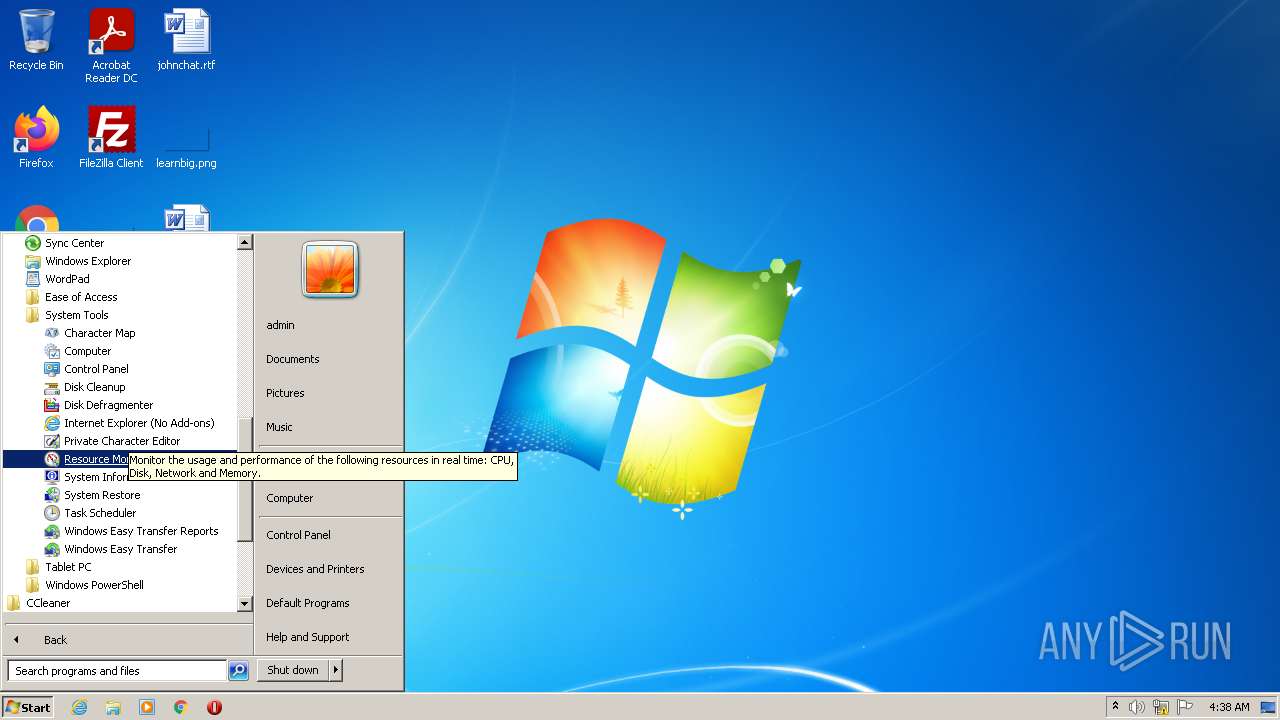Open Music from the Start menu

[279, 427]
